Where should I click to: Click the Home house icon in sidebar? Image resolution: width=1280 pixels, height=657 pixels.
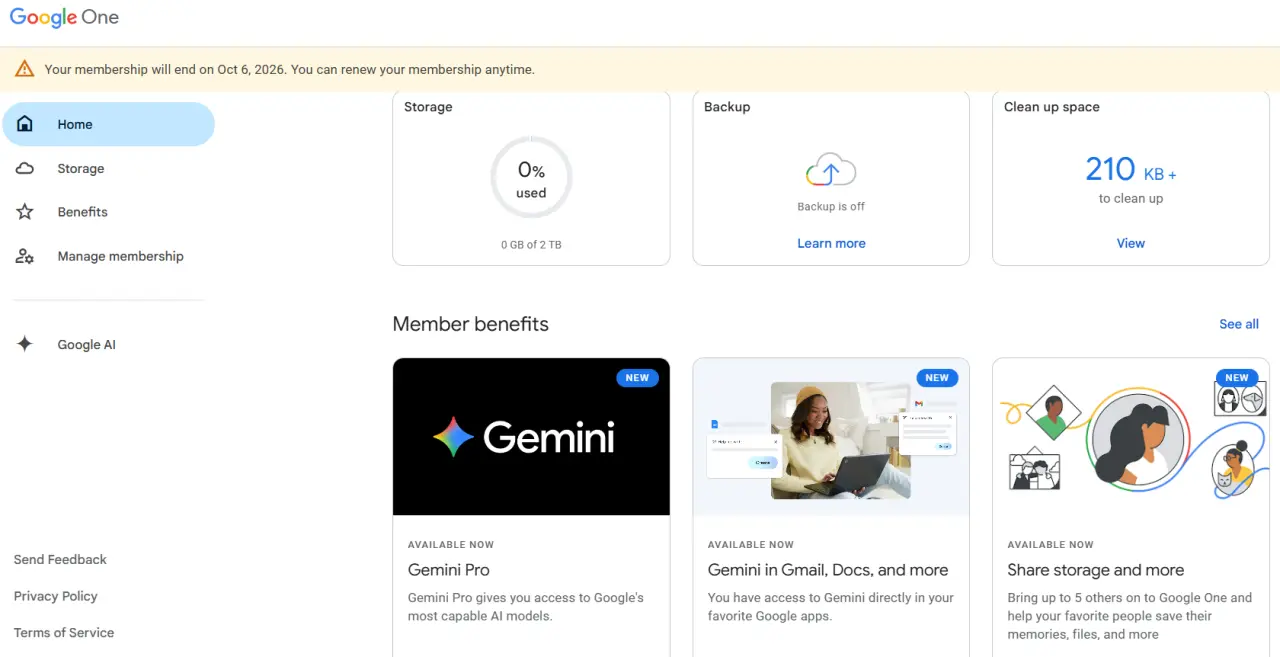pos(25,124)
